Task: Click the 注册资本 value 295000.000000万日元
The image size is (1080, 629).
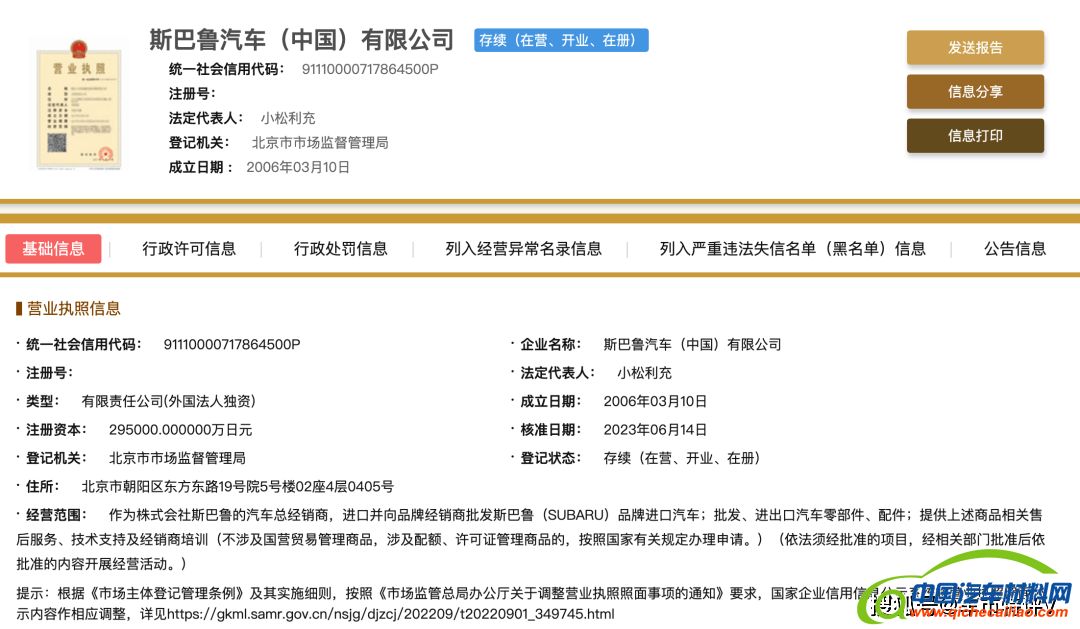Action: click(x=180, y=430)
